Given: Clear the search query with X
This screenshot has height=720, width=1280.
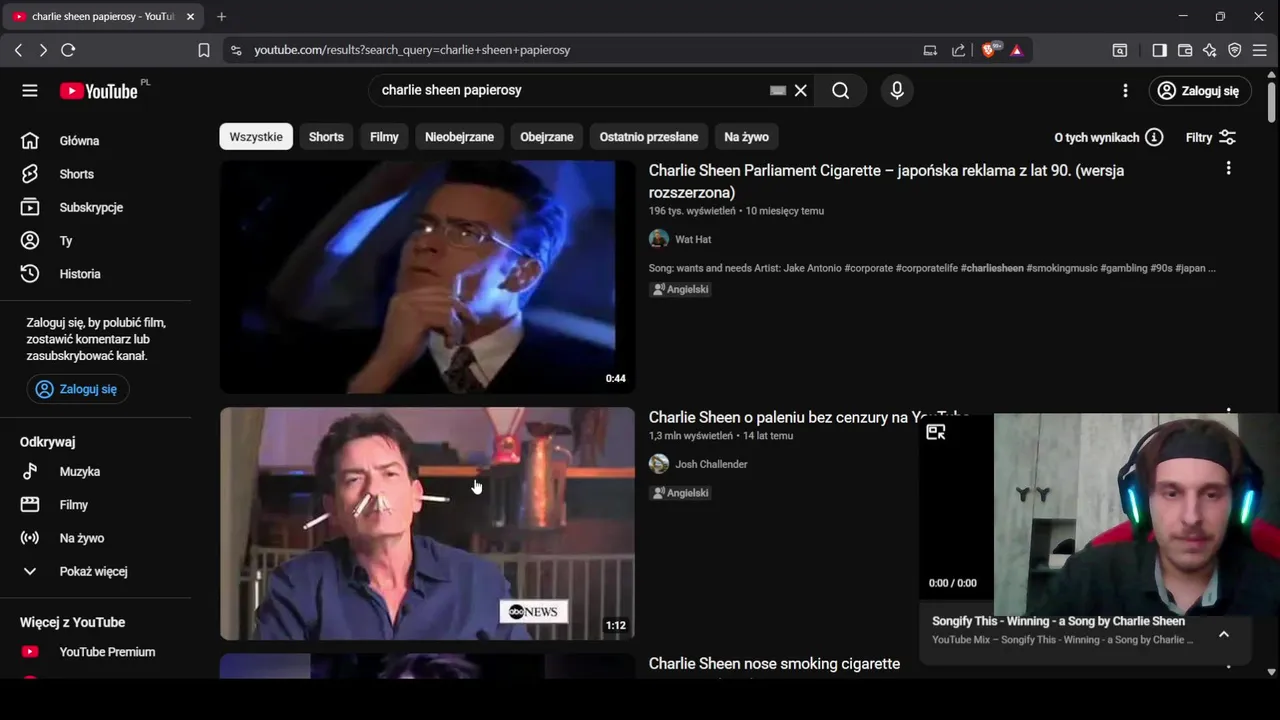Looking at the screenshot, I should (801, 91).
